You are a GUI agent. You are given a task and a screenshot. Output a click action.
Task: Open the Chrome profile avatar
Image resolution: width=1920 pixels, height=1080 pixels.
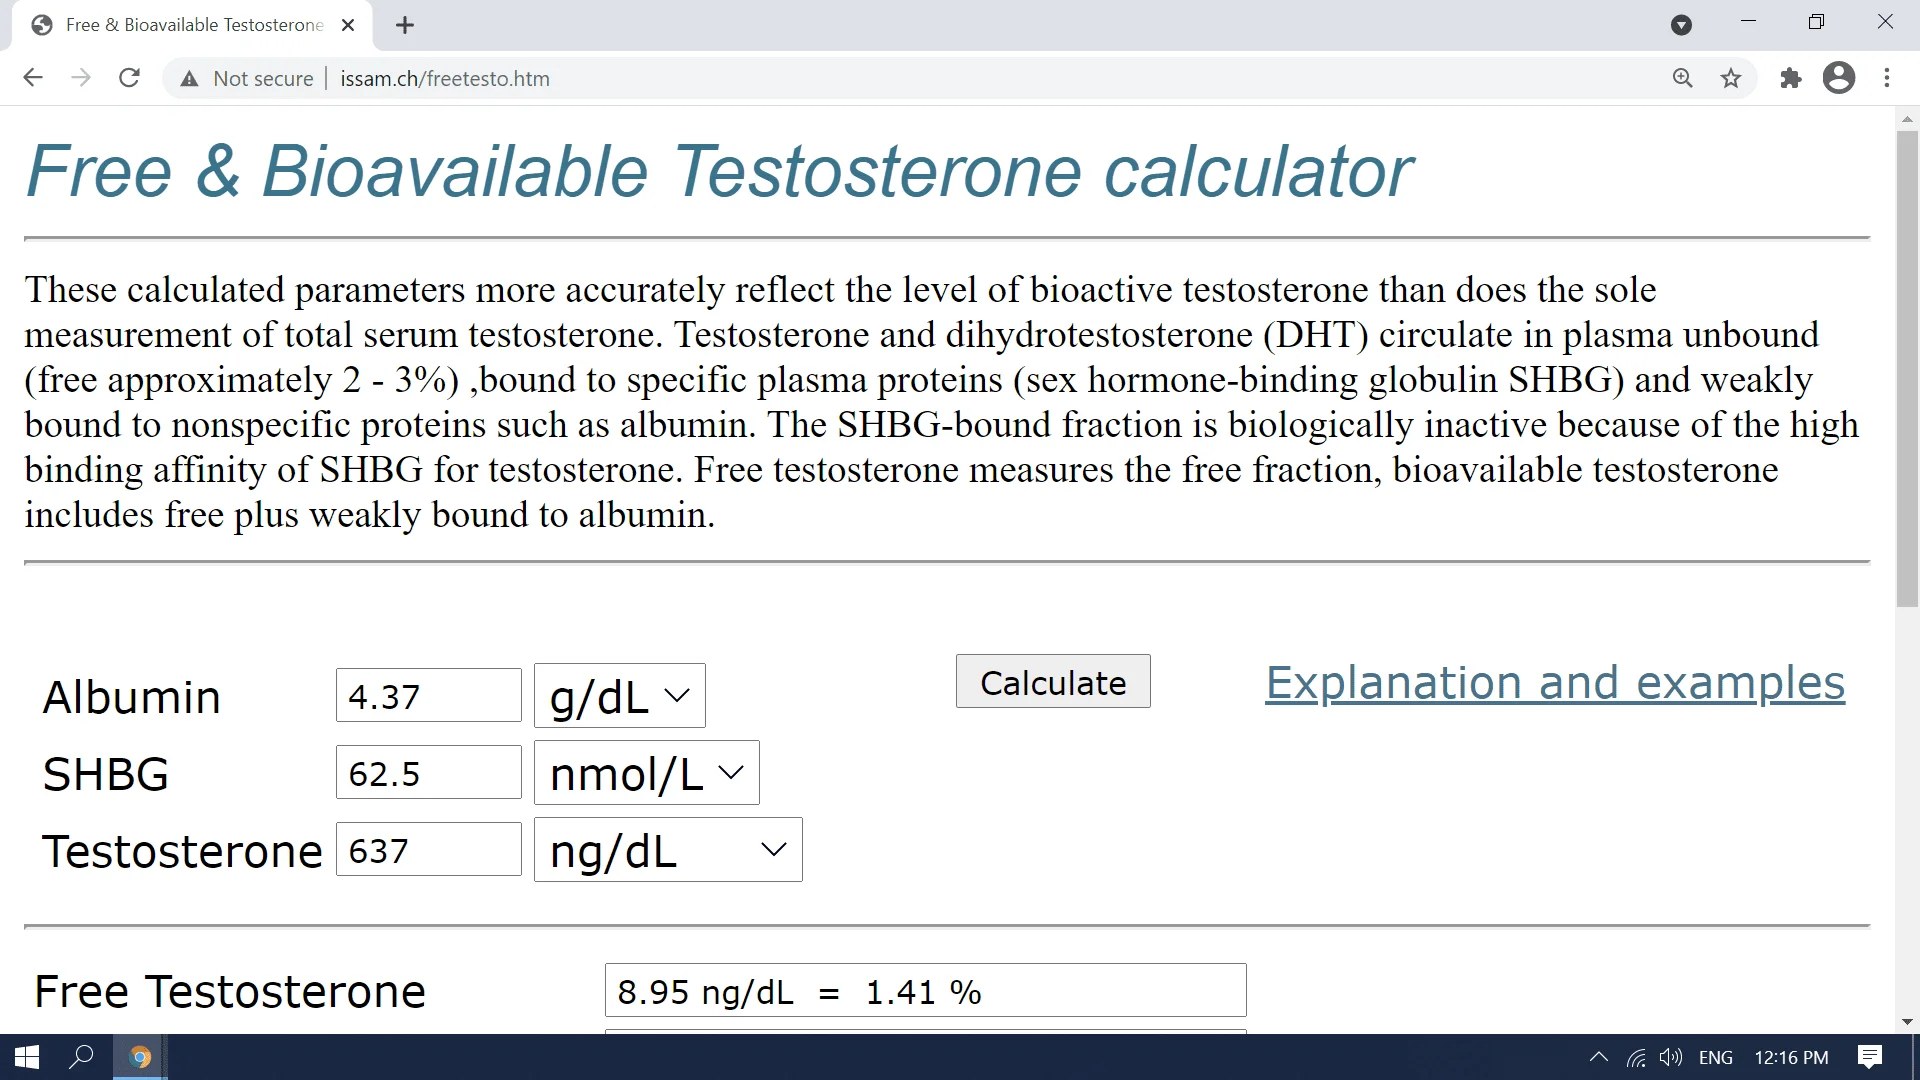1838,78
